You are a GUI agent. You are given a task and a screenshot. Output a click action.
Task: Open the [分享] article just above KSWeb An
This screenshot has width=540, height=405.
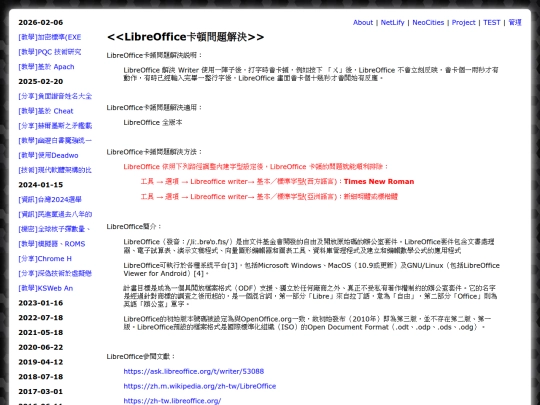coord(55,273)
